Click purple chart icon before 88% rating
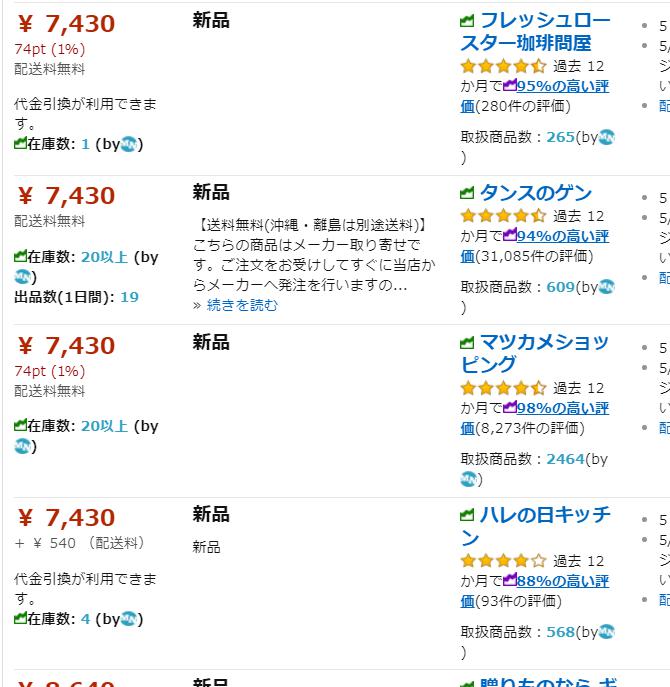The height and width of the screenshot is (687, 670). [510, 579]
